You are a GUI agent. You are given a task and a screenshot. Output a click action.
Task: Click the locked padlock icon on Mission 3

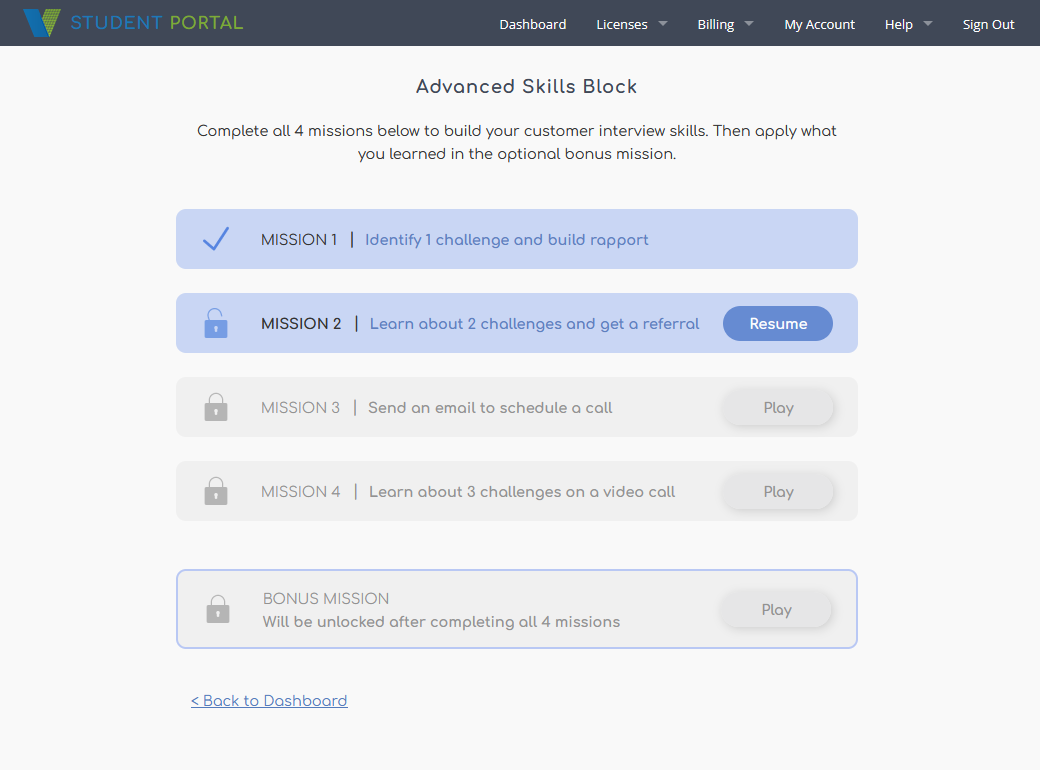point(216,407)
